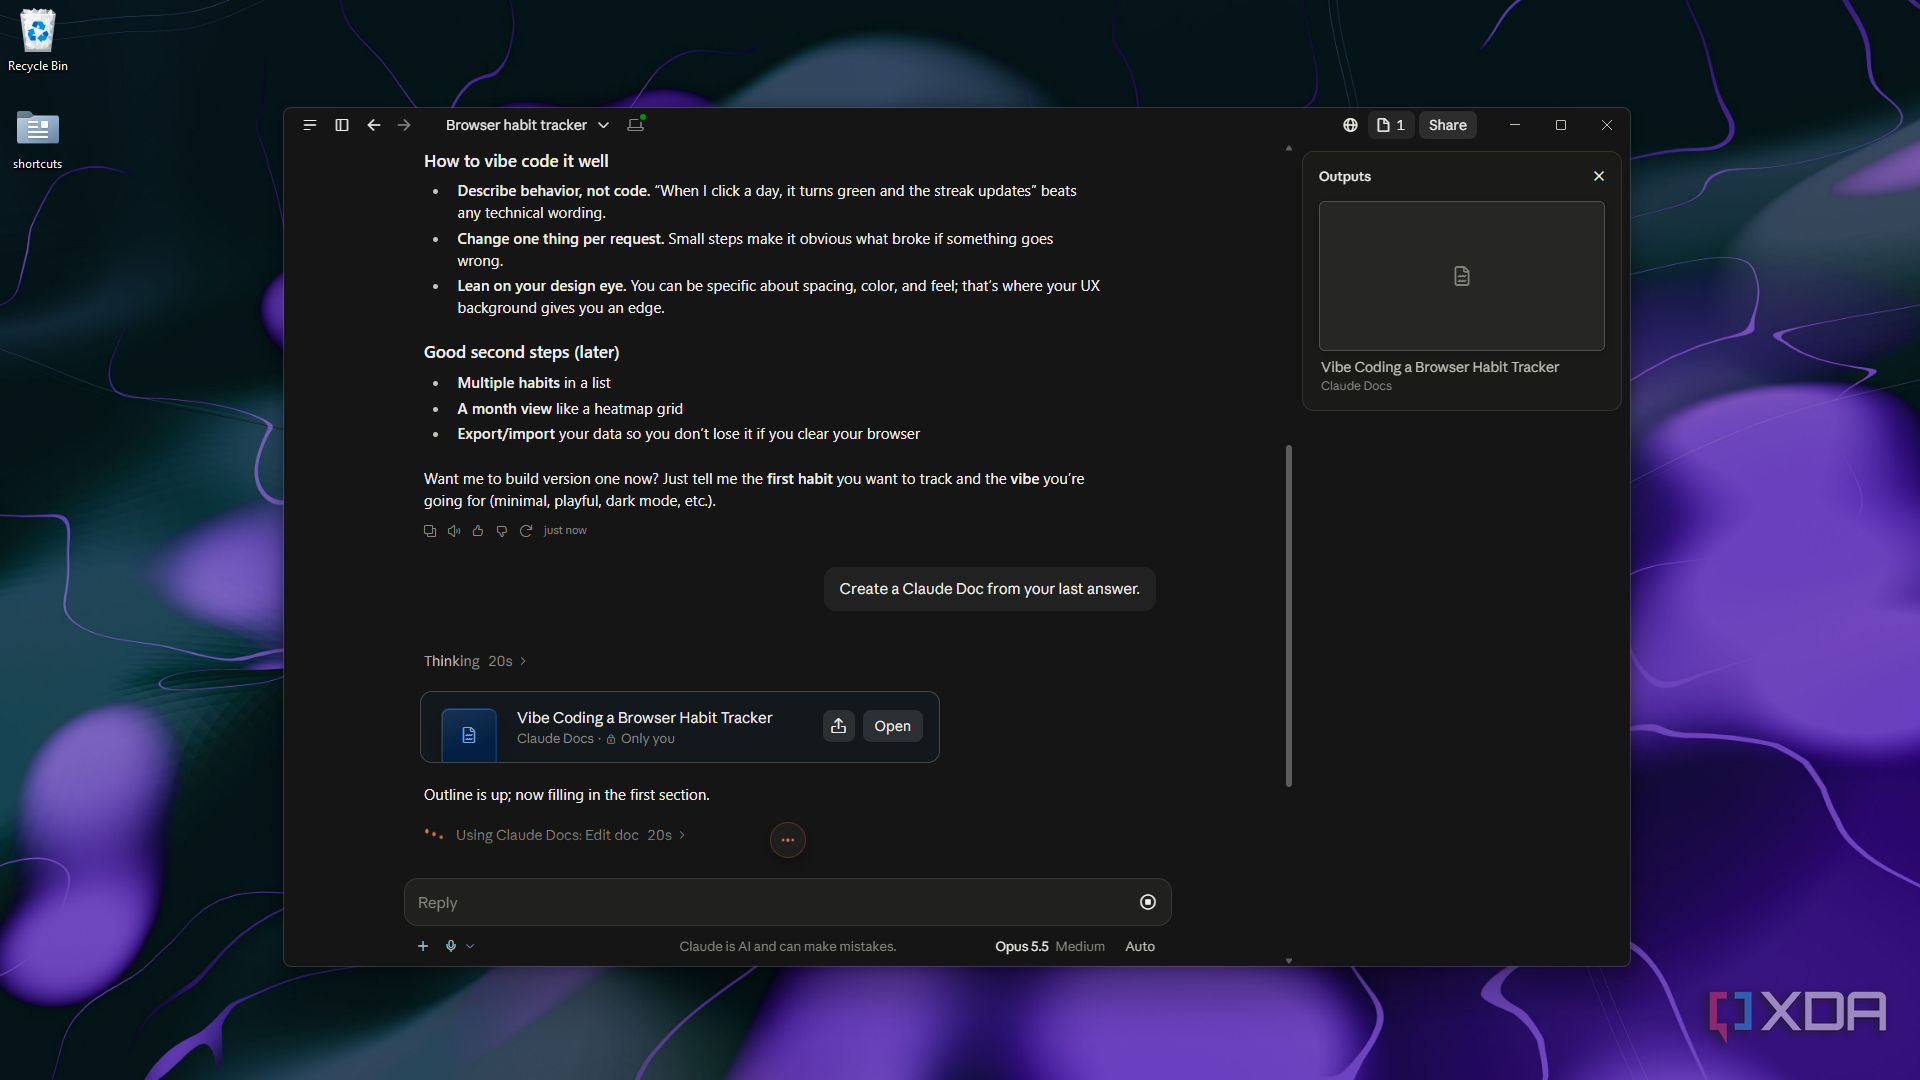1920x1080 pixels.
Task: Click the Share button
Action: click(1447, 125)
